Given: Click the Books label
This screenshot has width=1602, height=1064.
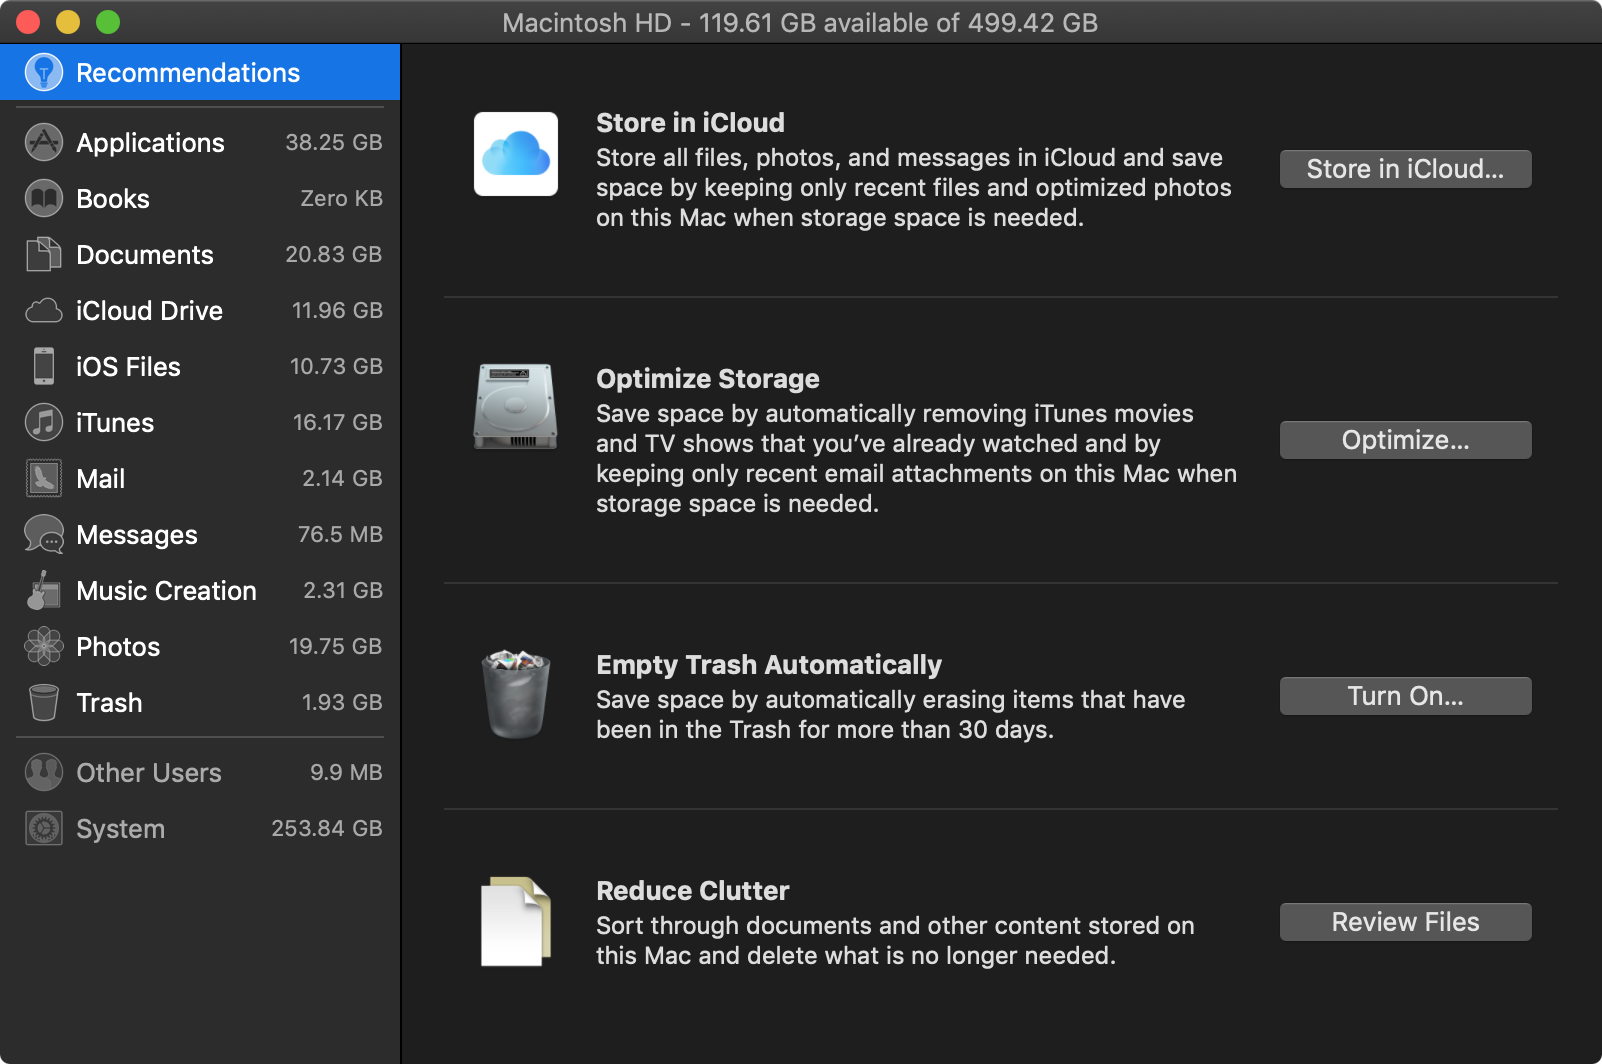Looking at the screenshot, I should [113, 199].
